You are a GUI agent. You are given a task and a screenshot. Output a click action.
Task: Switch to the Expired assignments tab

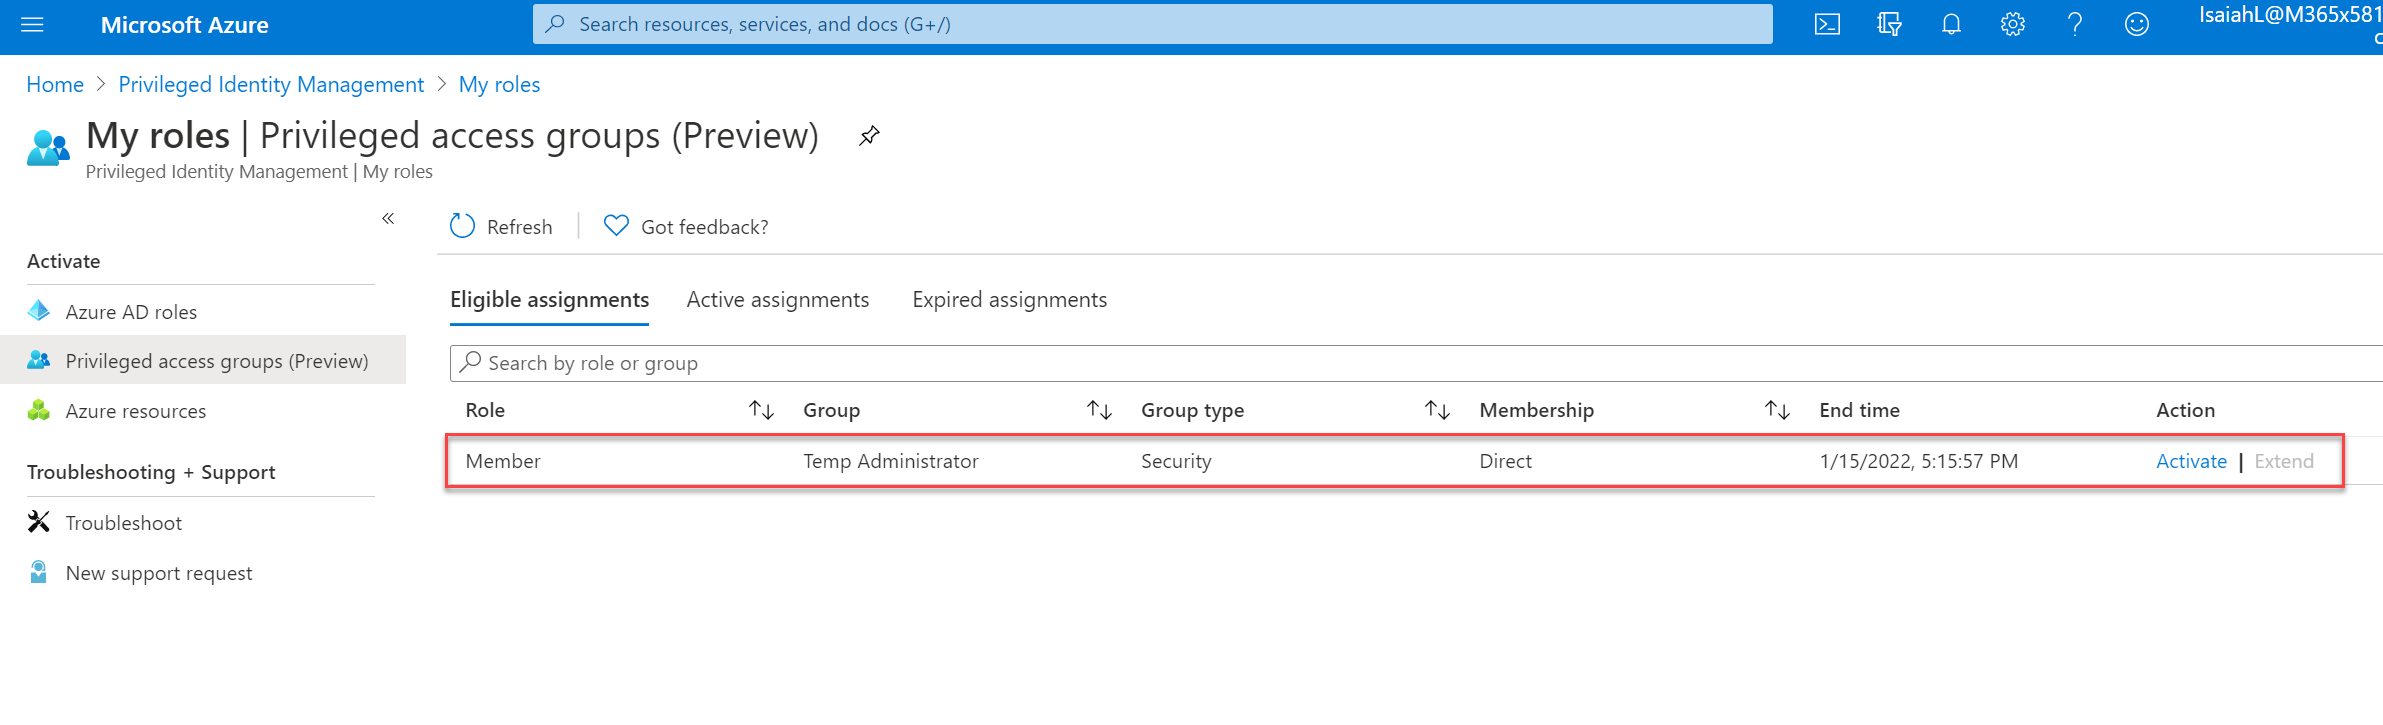click(1010, 300)
